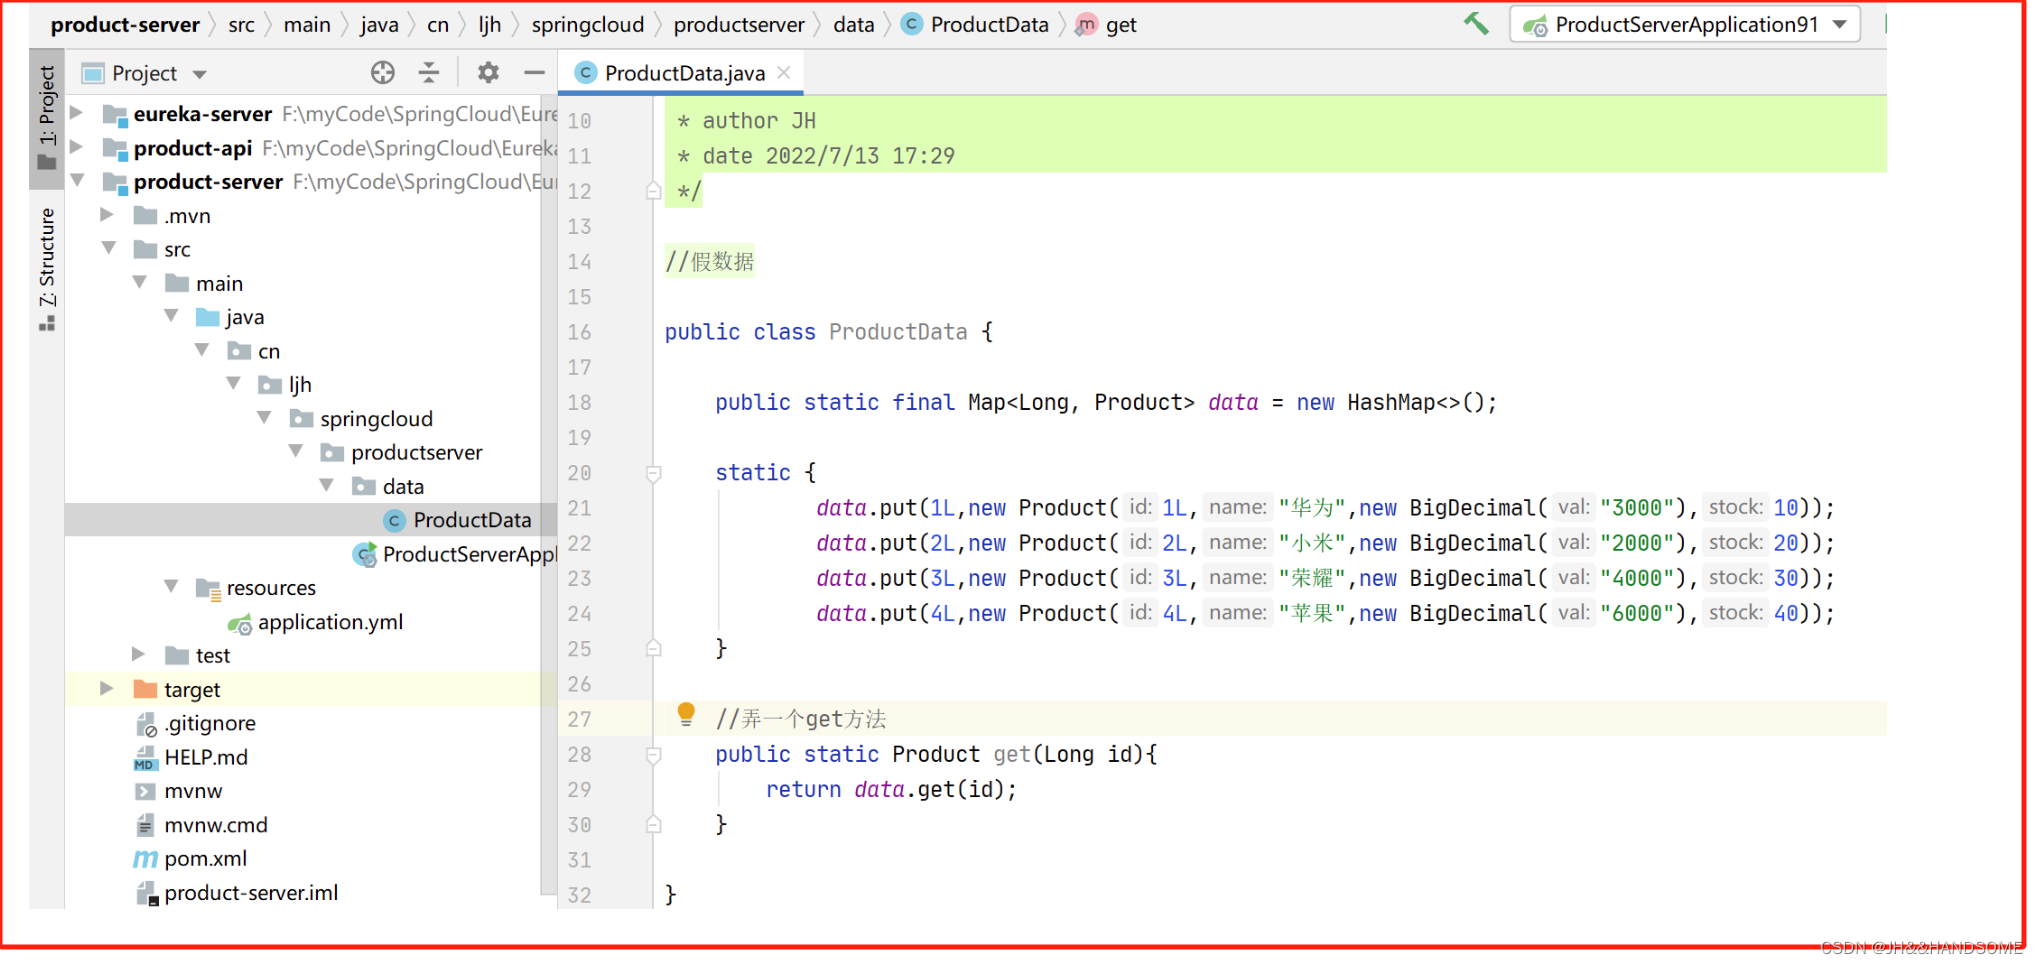Viewport: 2038px width, 964px height.
Task: Expand the test folder
Action: pyautogui.click(x=140, y=655)
